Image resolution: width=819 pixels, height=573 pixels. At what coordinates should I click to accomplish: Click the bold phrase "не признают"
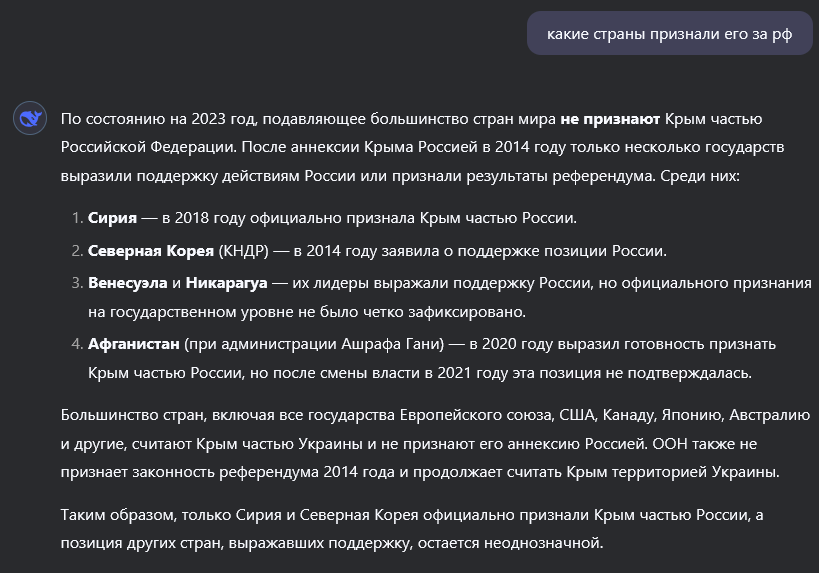[610, 119]
